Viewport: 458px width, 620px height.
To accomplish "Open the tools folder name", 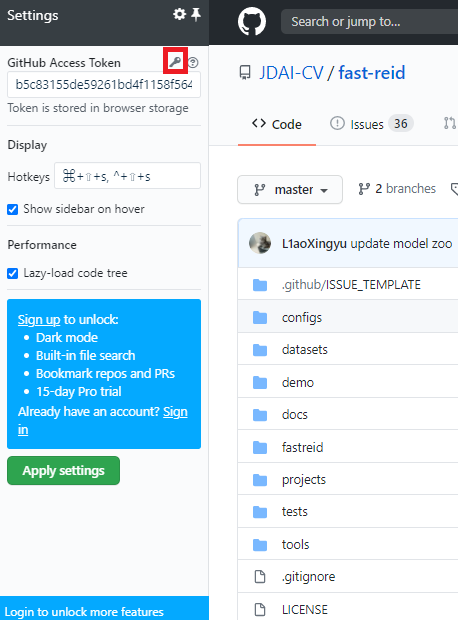I will (295, 545).
